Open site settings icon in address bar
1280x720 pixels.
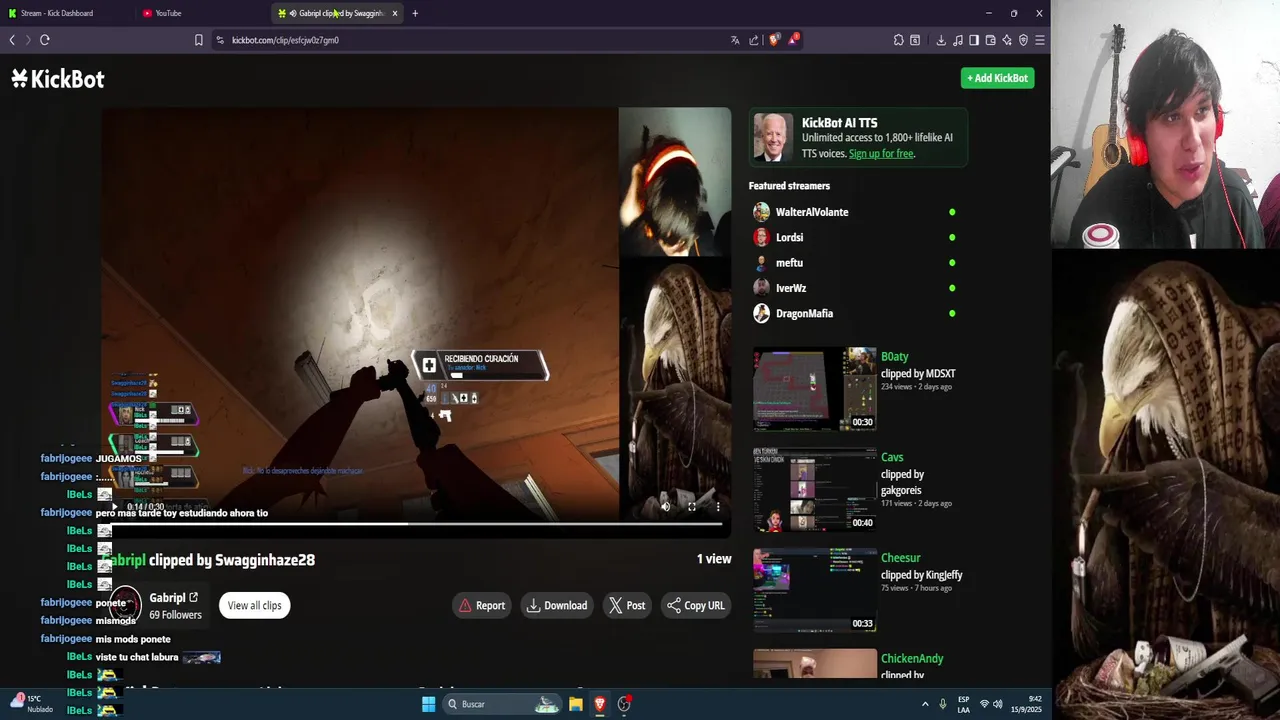(x=220, y=40)
